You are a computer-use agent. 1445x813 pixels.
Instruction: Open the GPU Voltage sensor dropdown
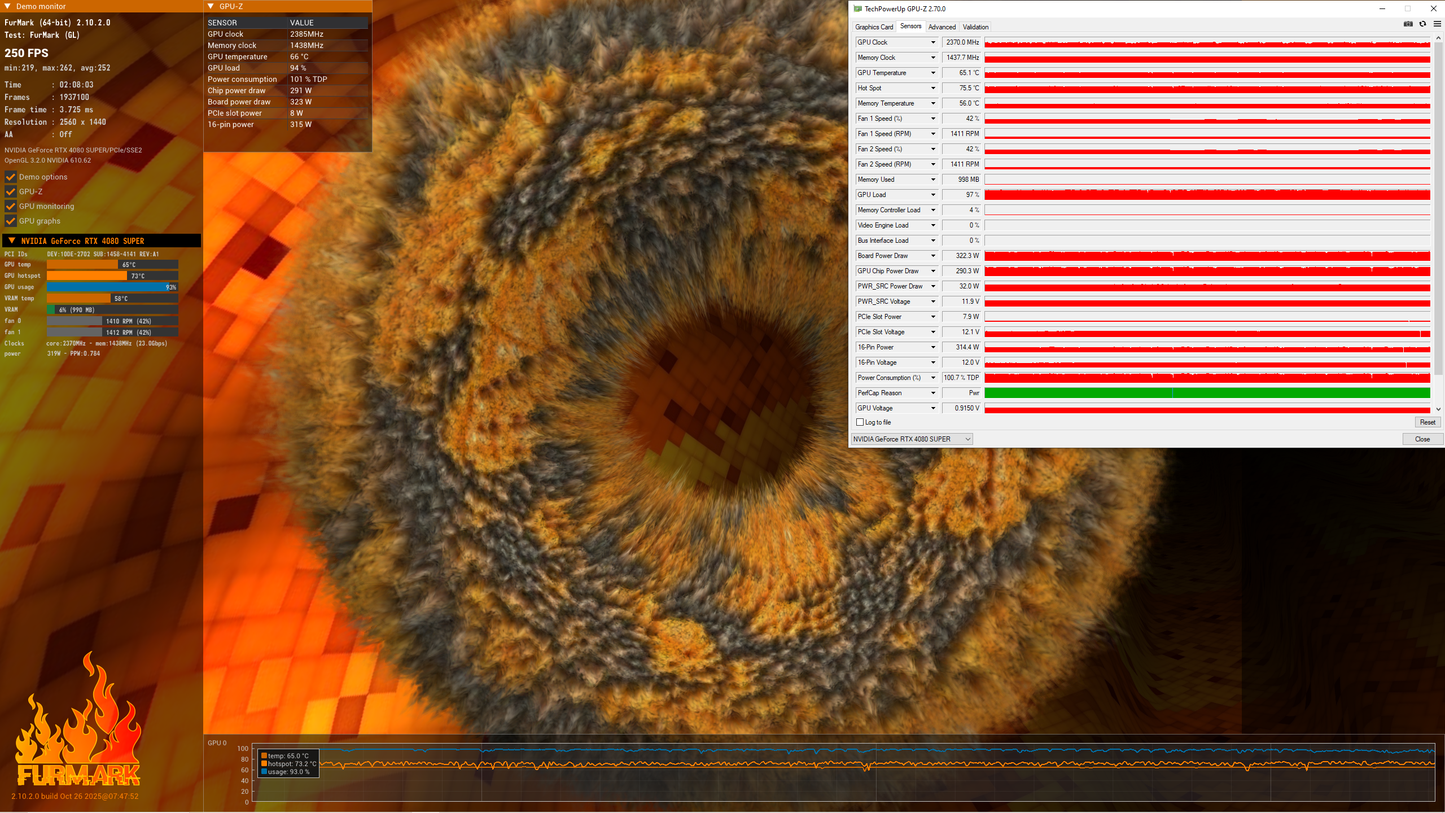click(x=933, y=408)
